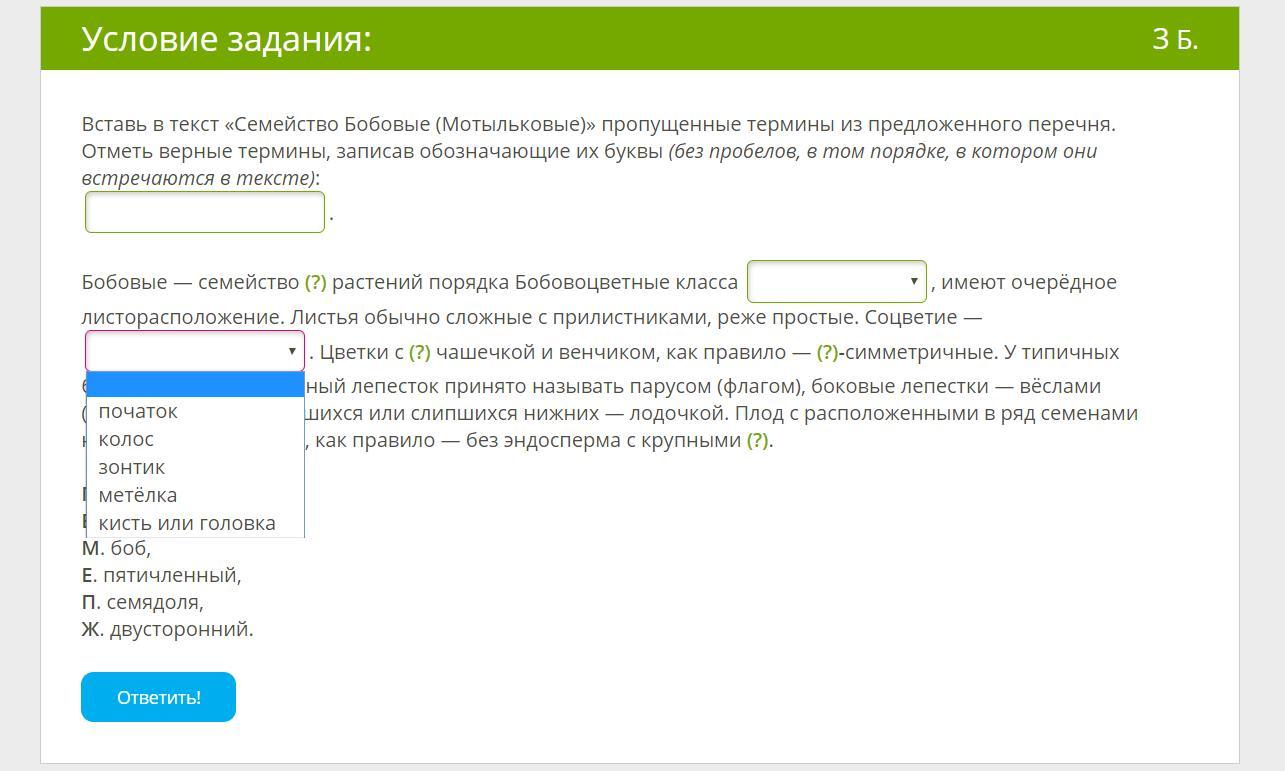Open the plant class dropdown after 'класса'

[837, 282]
